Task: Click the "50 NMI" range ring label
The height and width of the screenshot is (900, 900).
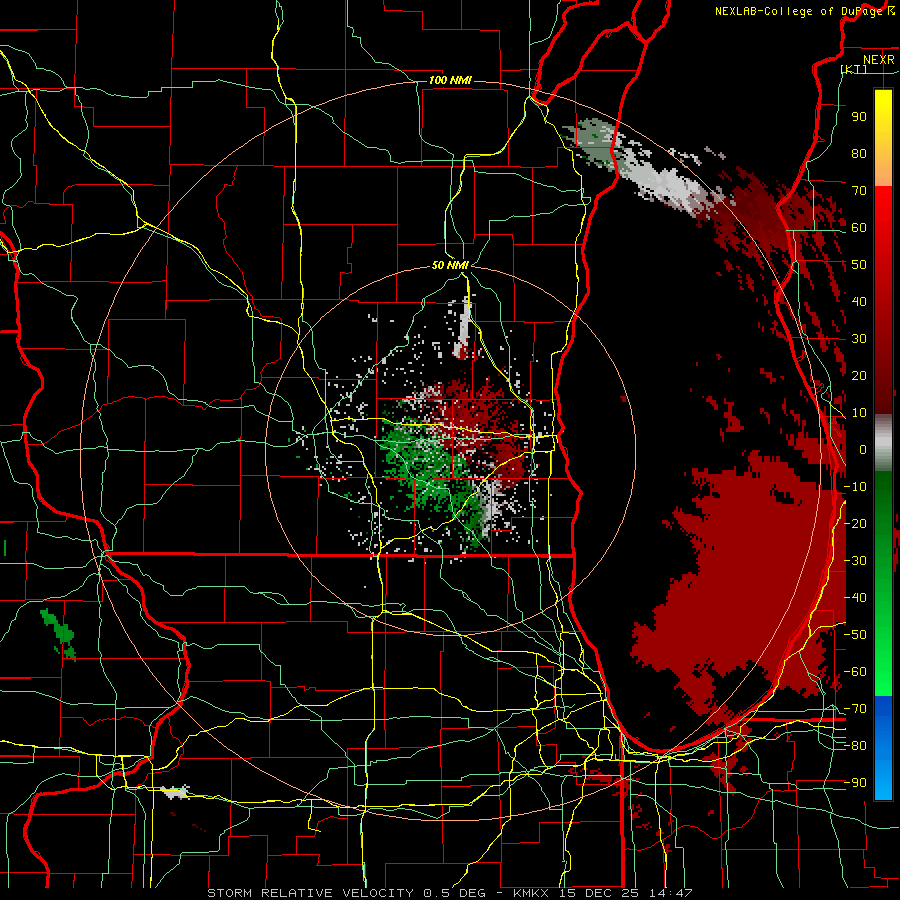Action: (x=450, y=265)
